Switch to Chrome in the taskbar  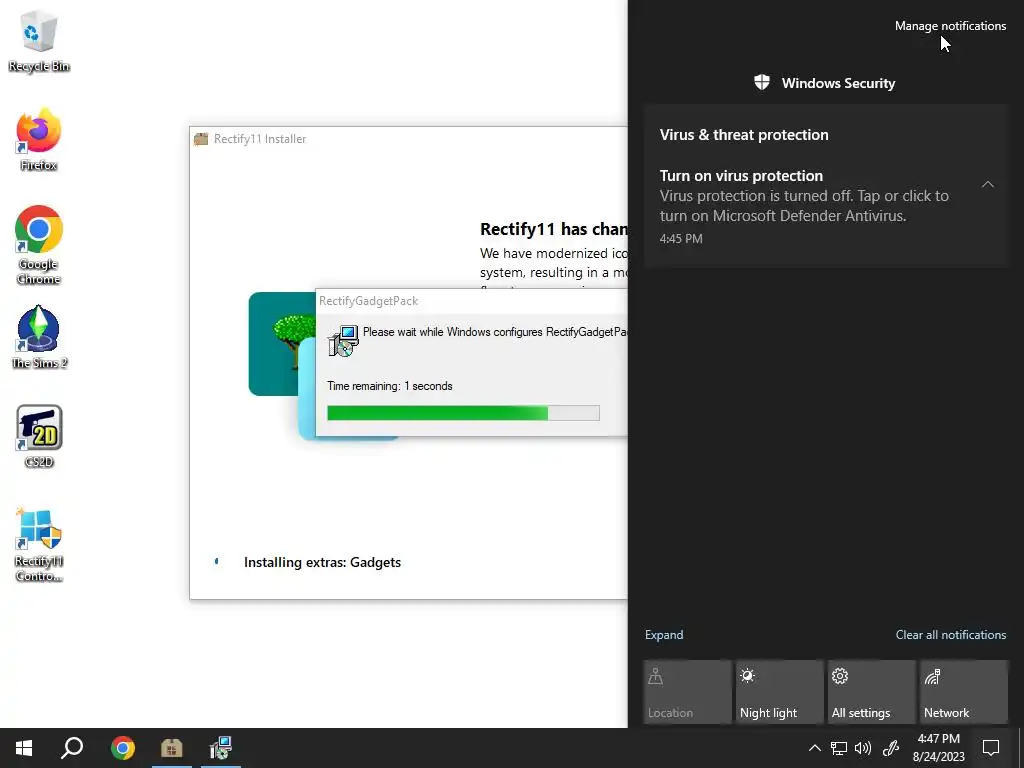click(x=122, y=748)
